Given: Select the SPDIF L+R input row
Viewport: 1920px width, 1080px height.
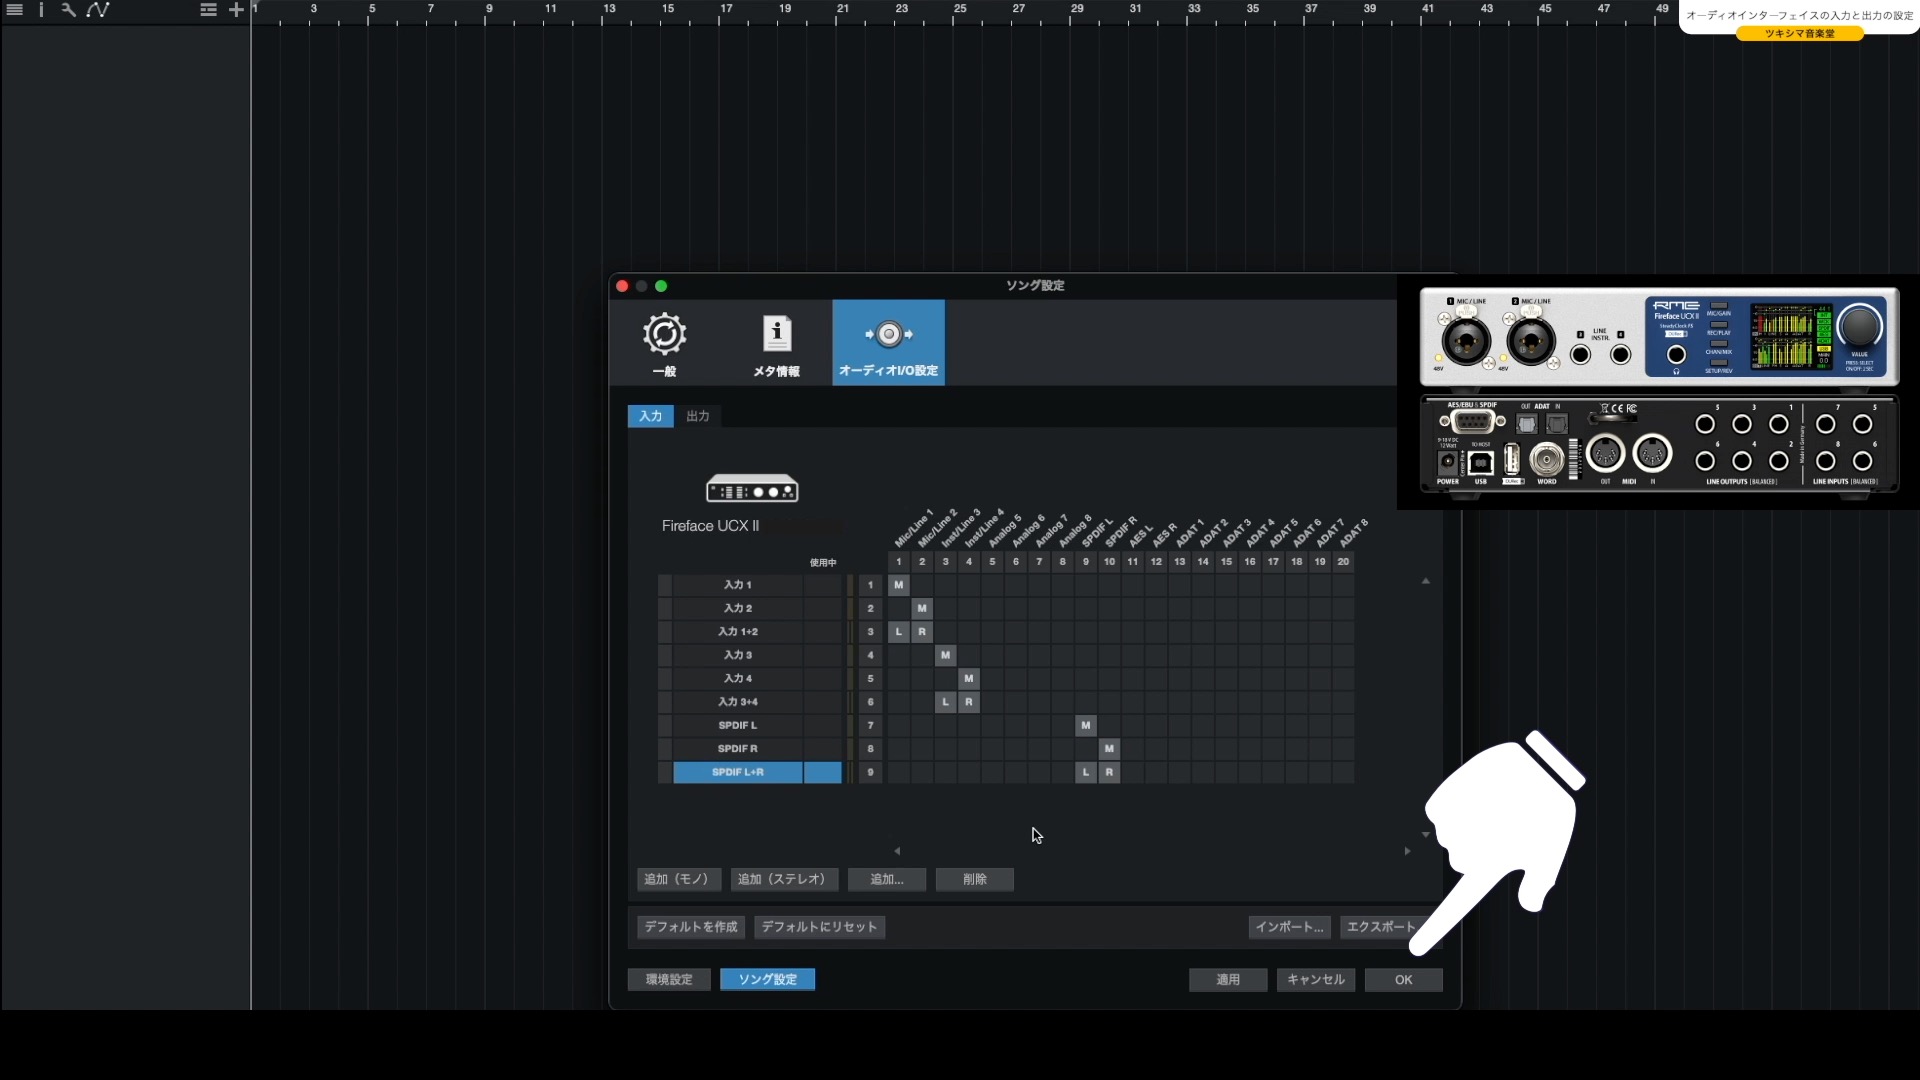Looking at the screenshot, I should coord(737,772).
